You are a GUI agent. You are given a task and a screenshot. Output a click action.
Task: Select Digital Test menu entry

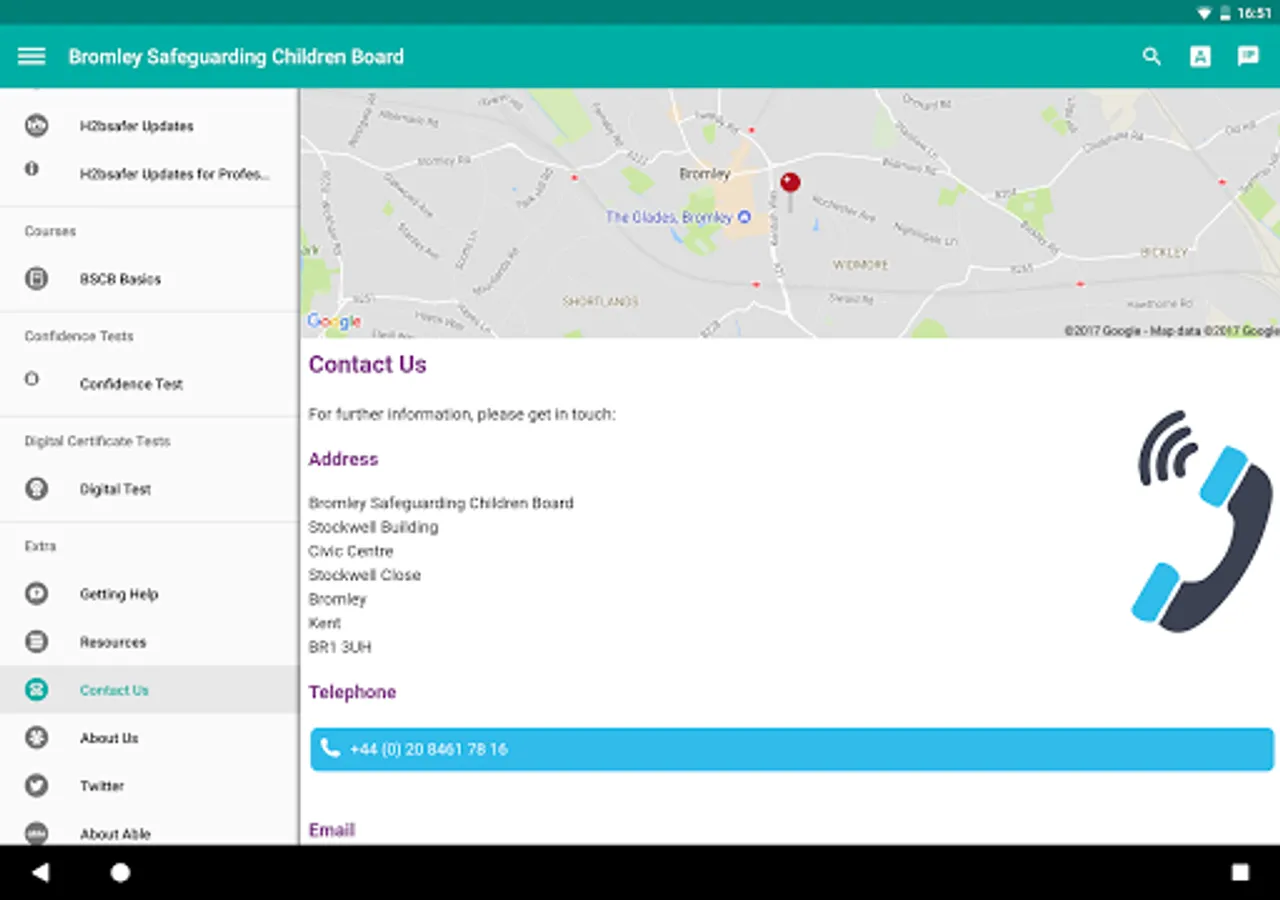[x=149, y=489]
